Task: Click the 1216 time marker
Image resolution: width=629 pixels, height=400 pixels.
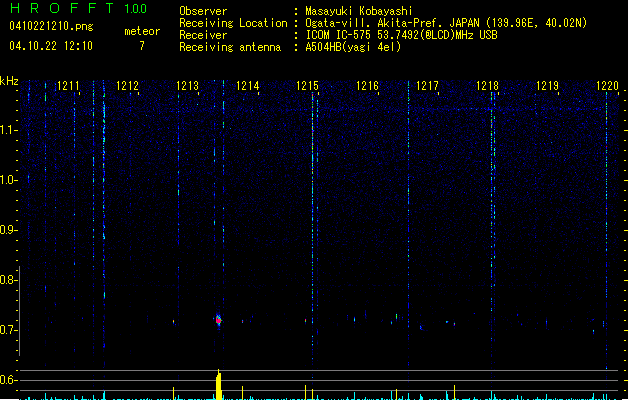Action: (367, 86)
